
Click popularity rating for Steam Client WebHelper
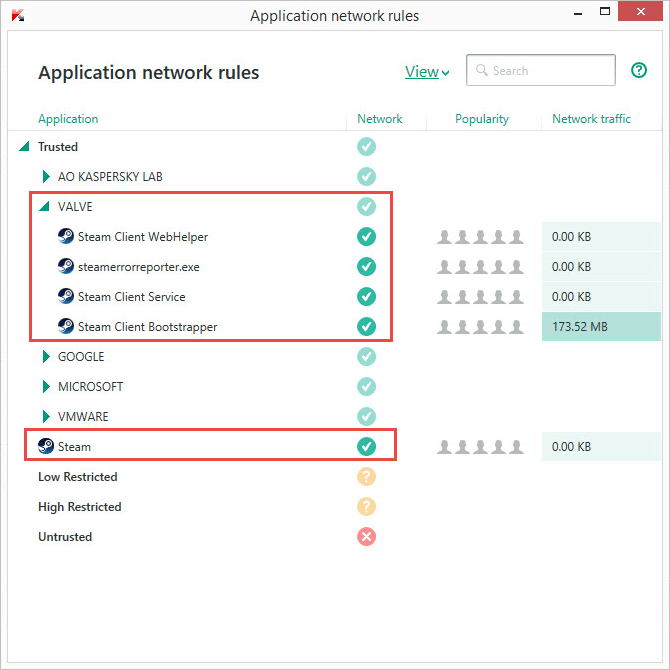pos(480,237)
